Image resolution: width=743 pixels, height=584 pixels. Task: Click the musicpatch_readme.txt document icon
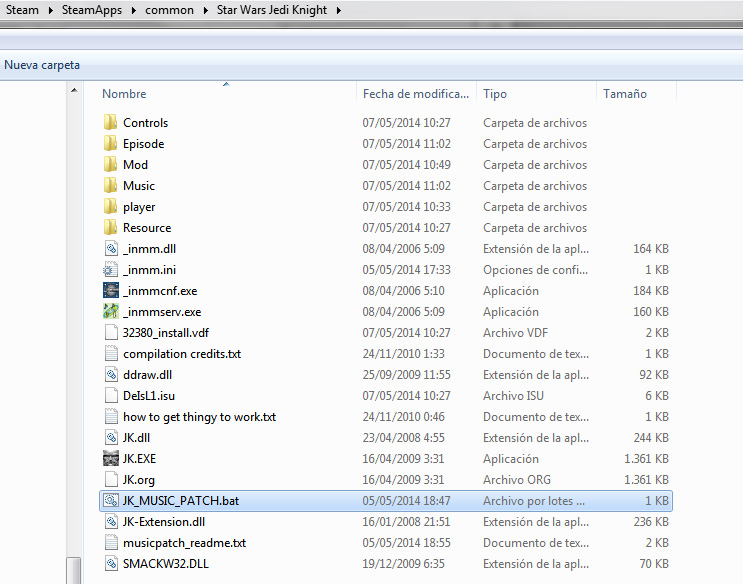(x=111, y=542)
